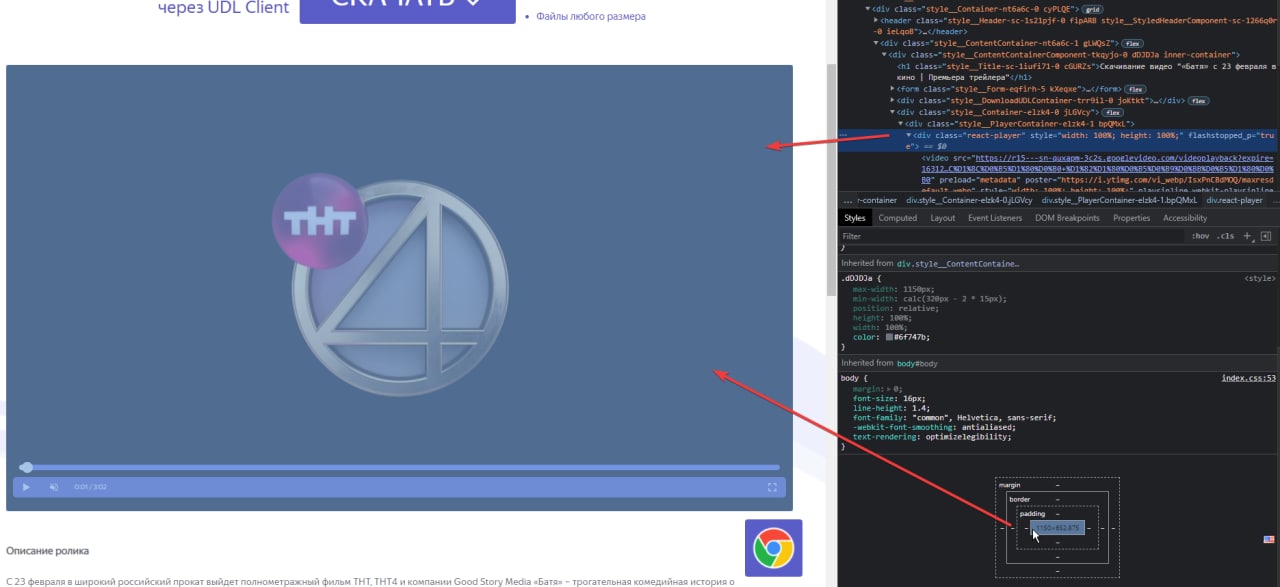The width and height of the screenshot is (1280, 587).
Task: Click the US flag icon
Action: click(1269, 539)
